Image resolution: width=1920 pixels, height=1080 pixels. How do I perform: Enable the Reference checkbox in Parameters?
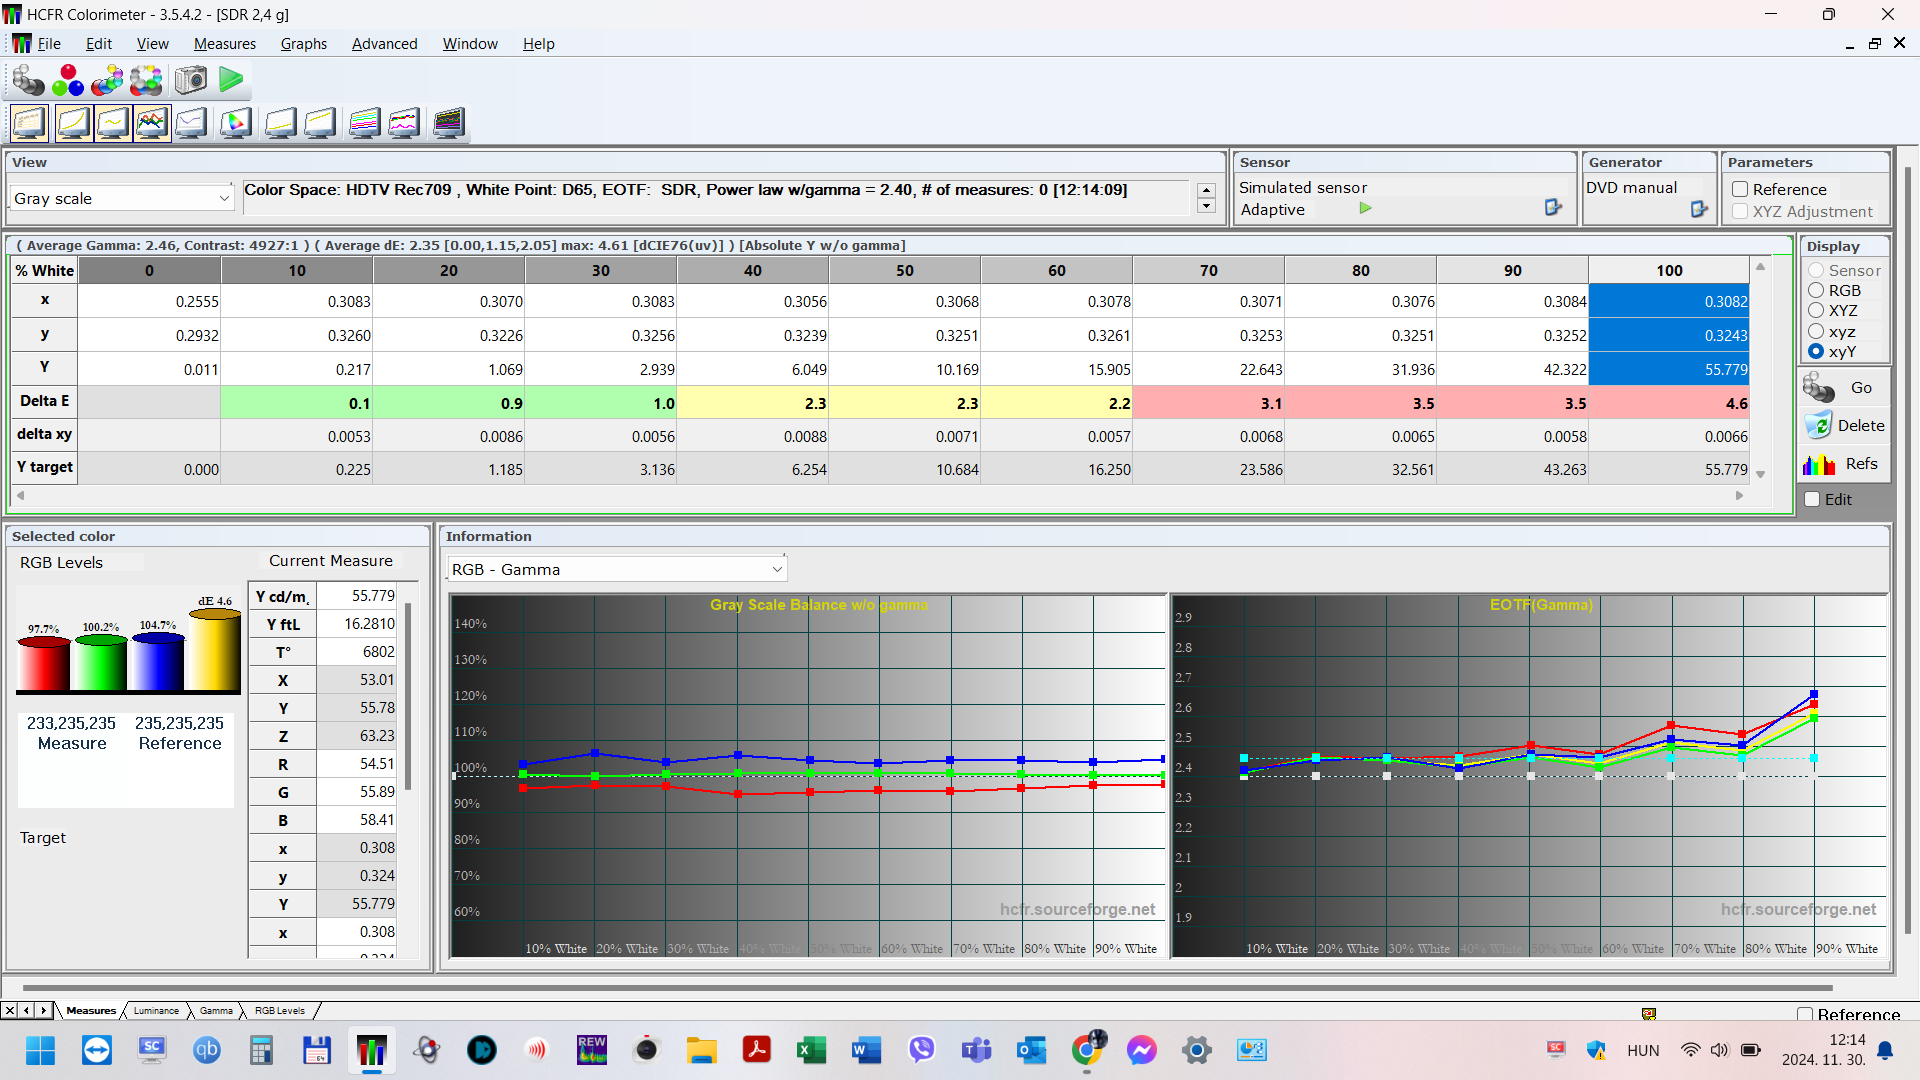pyautogui.click(x=1740, y=189)
